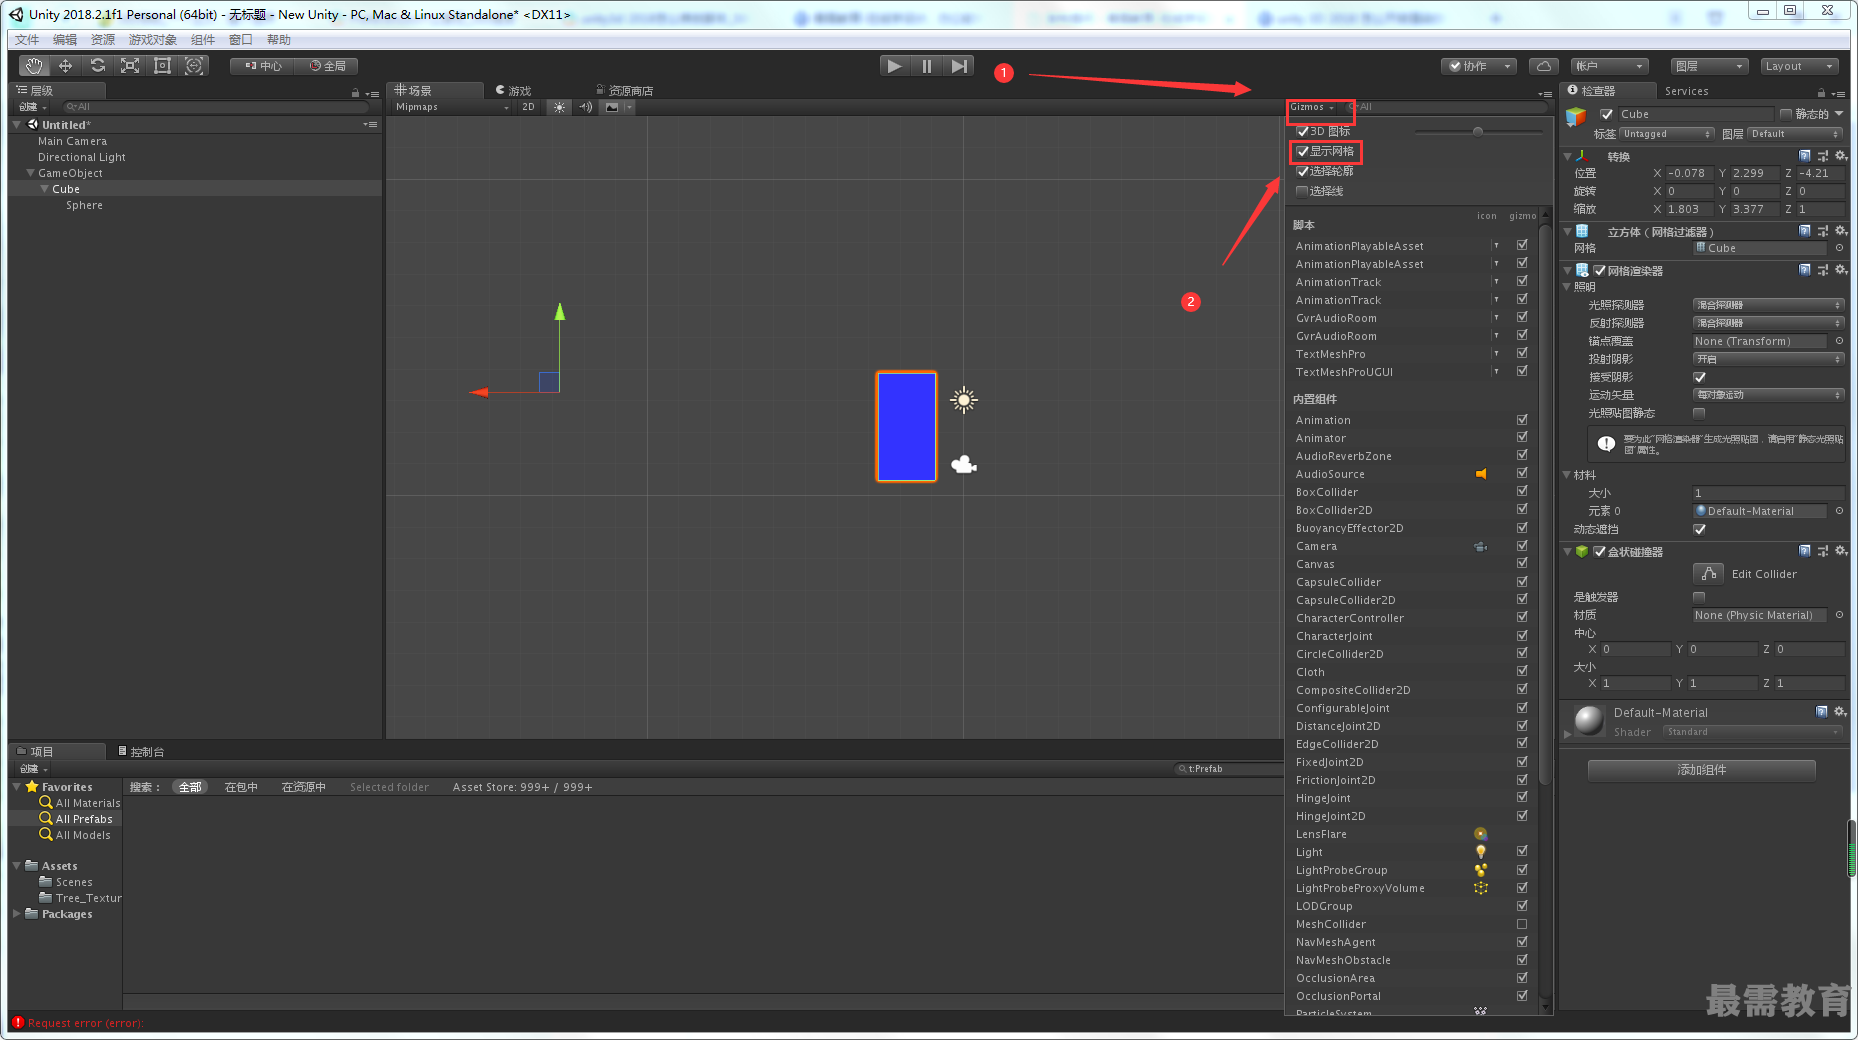Open the Default layer dropdown
Image resolution: width=1858 pixels, height=1040 pixels.
[1796, 134]
